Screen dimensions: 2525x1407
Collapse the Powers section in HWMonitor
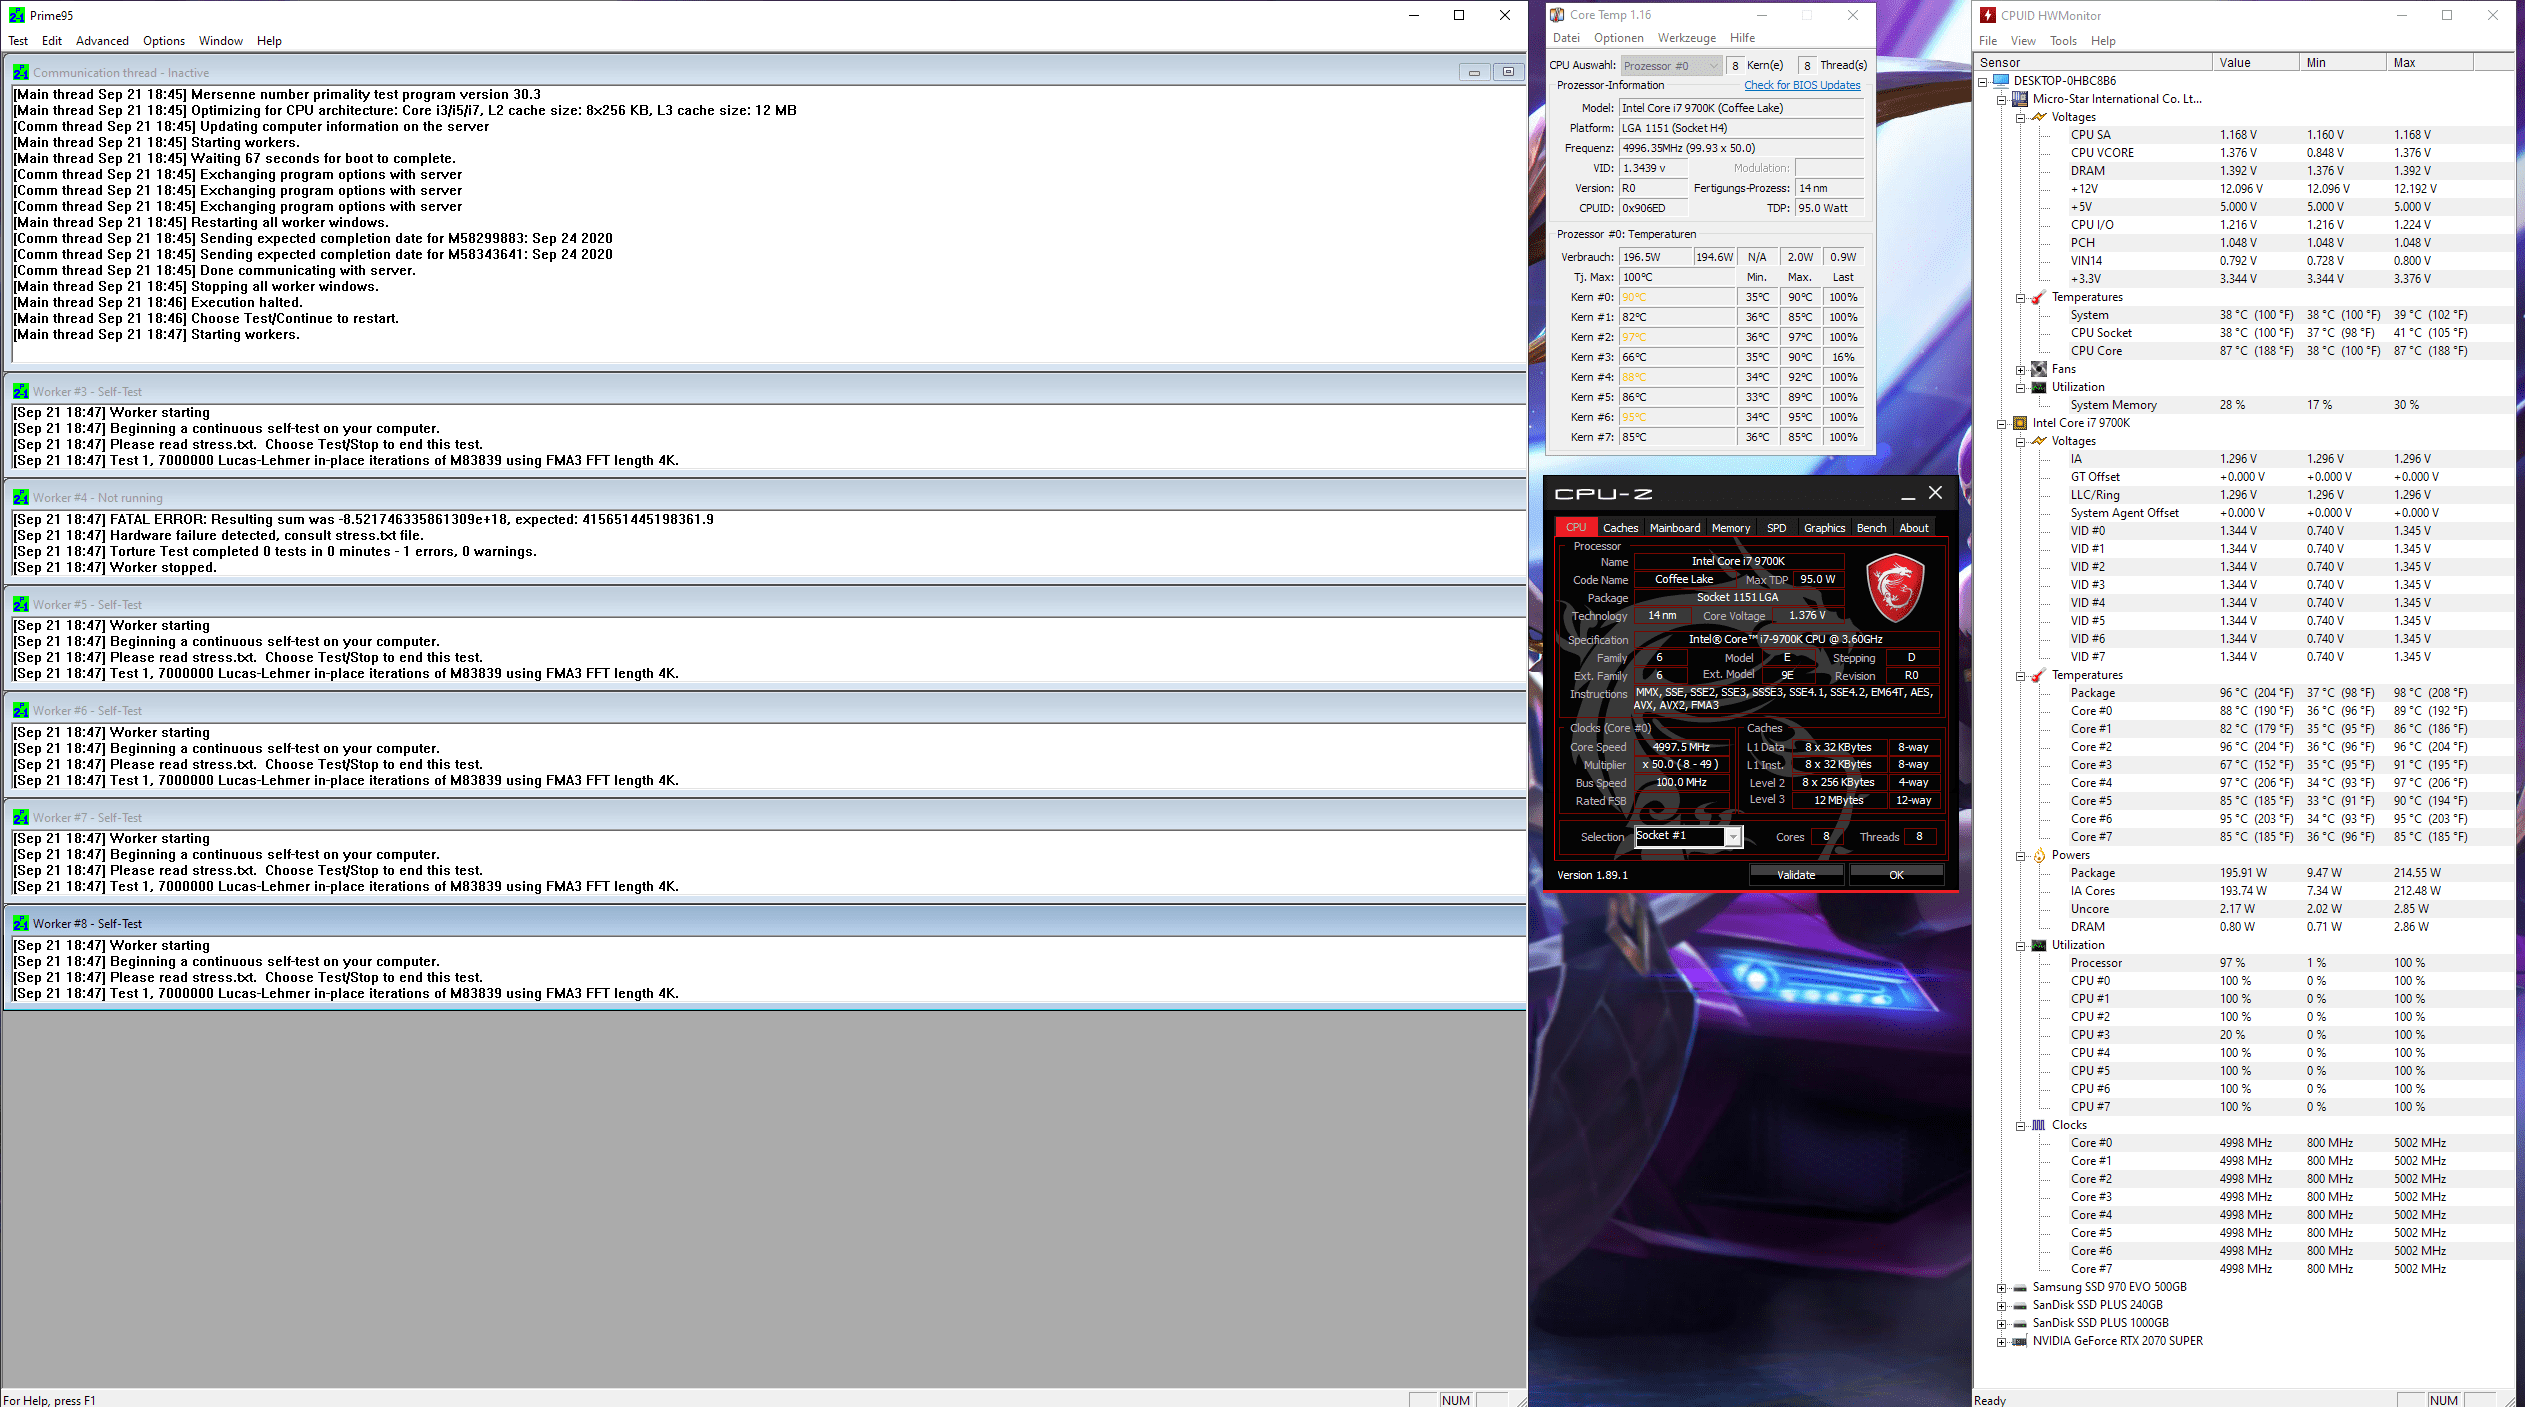(2020, 855)
